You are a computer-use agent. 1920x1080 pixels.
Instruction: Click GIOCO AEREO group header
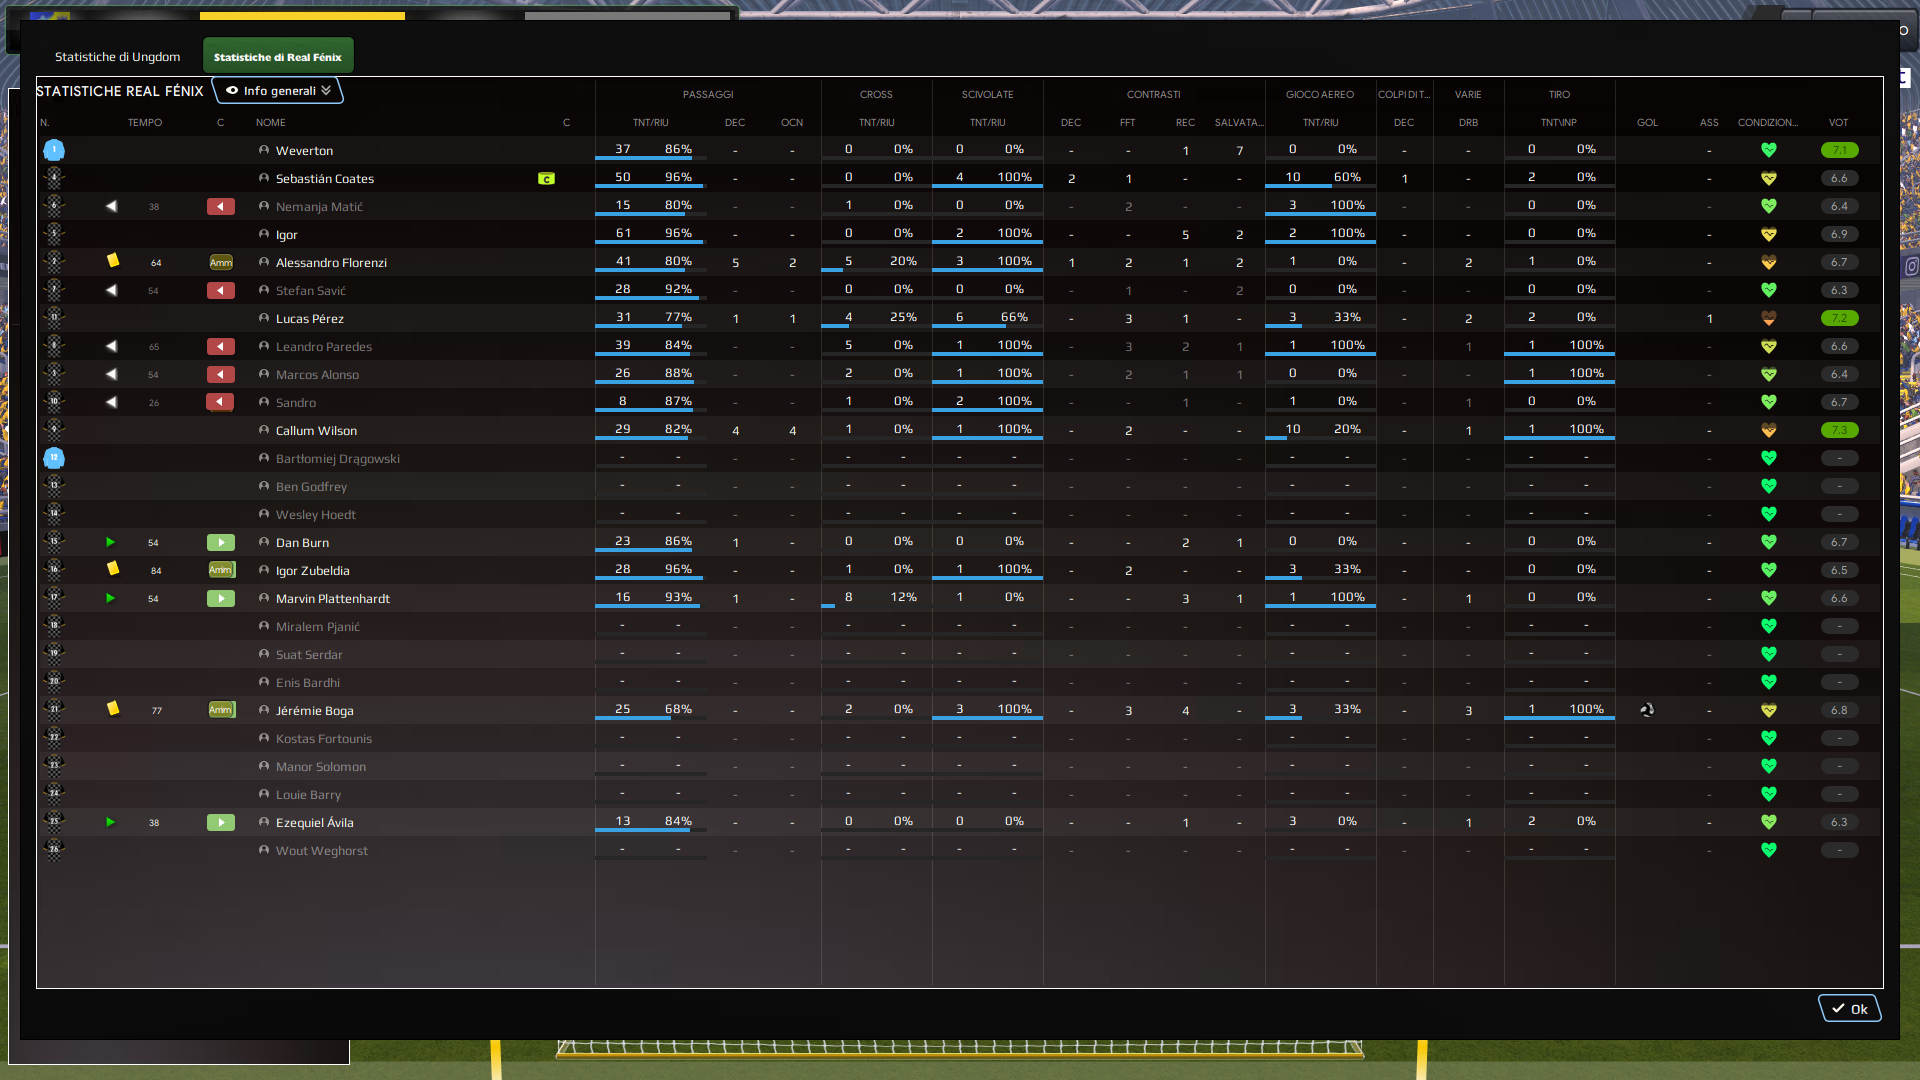coord(1319,94)
